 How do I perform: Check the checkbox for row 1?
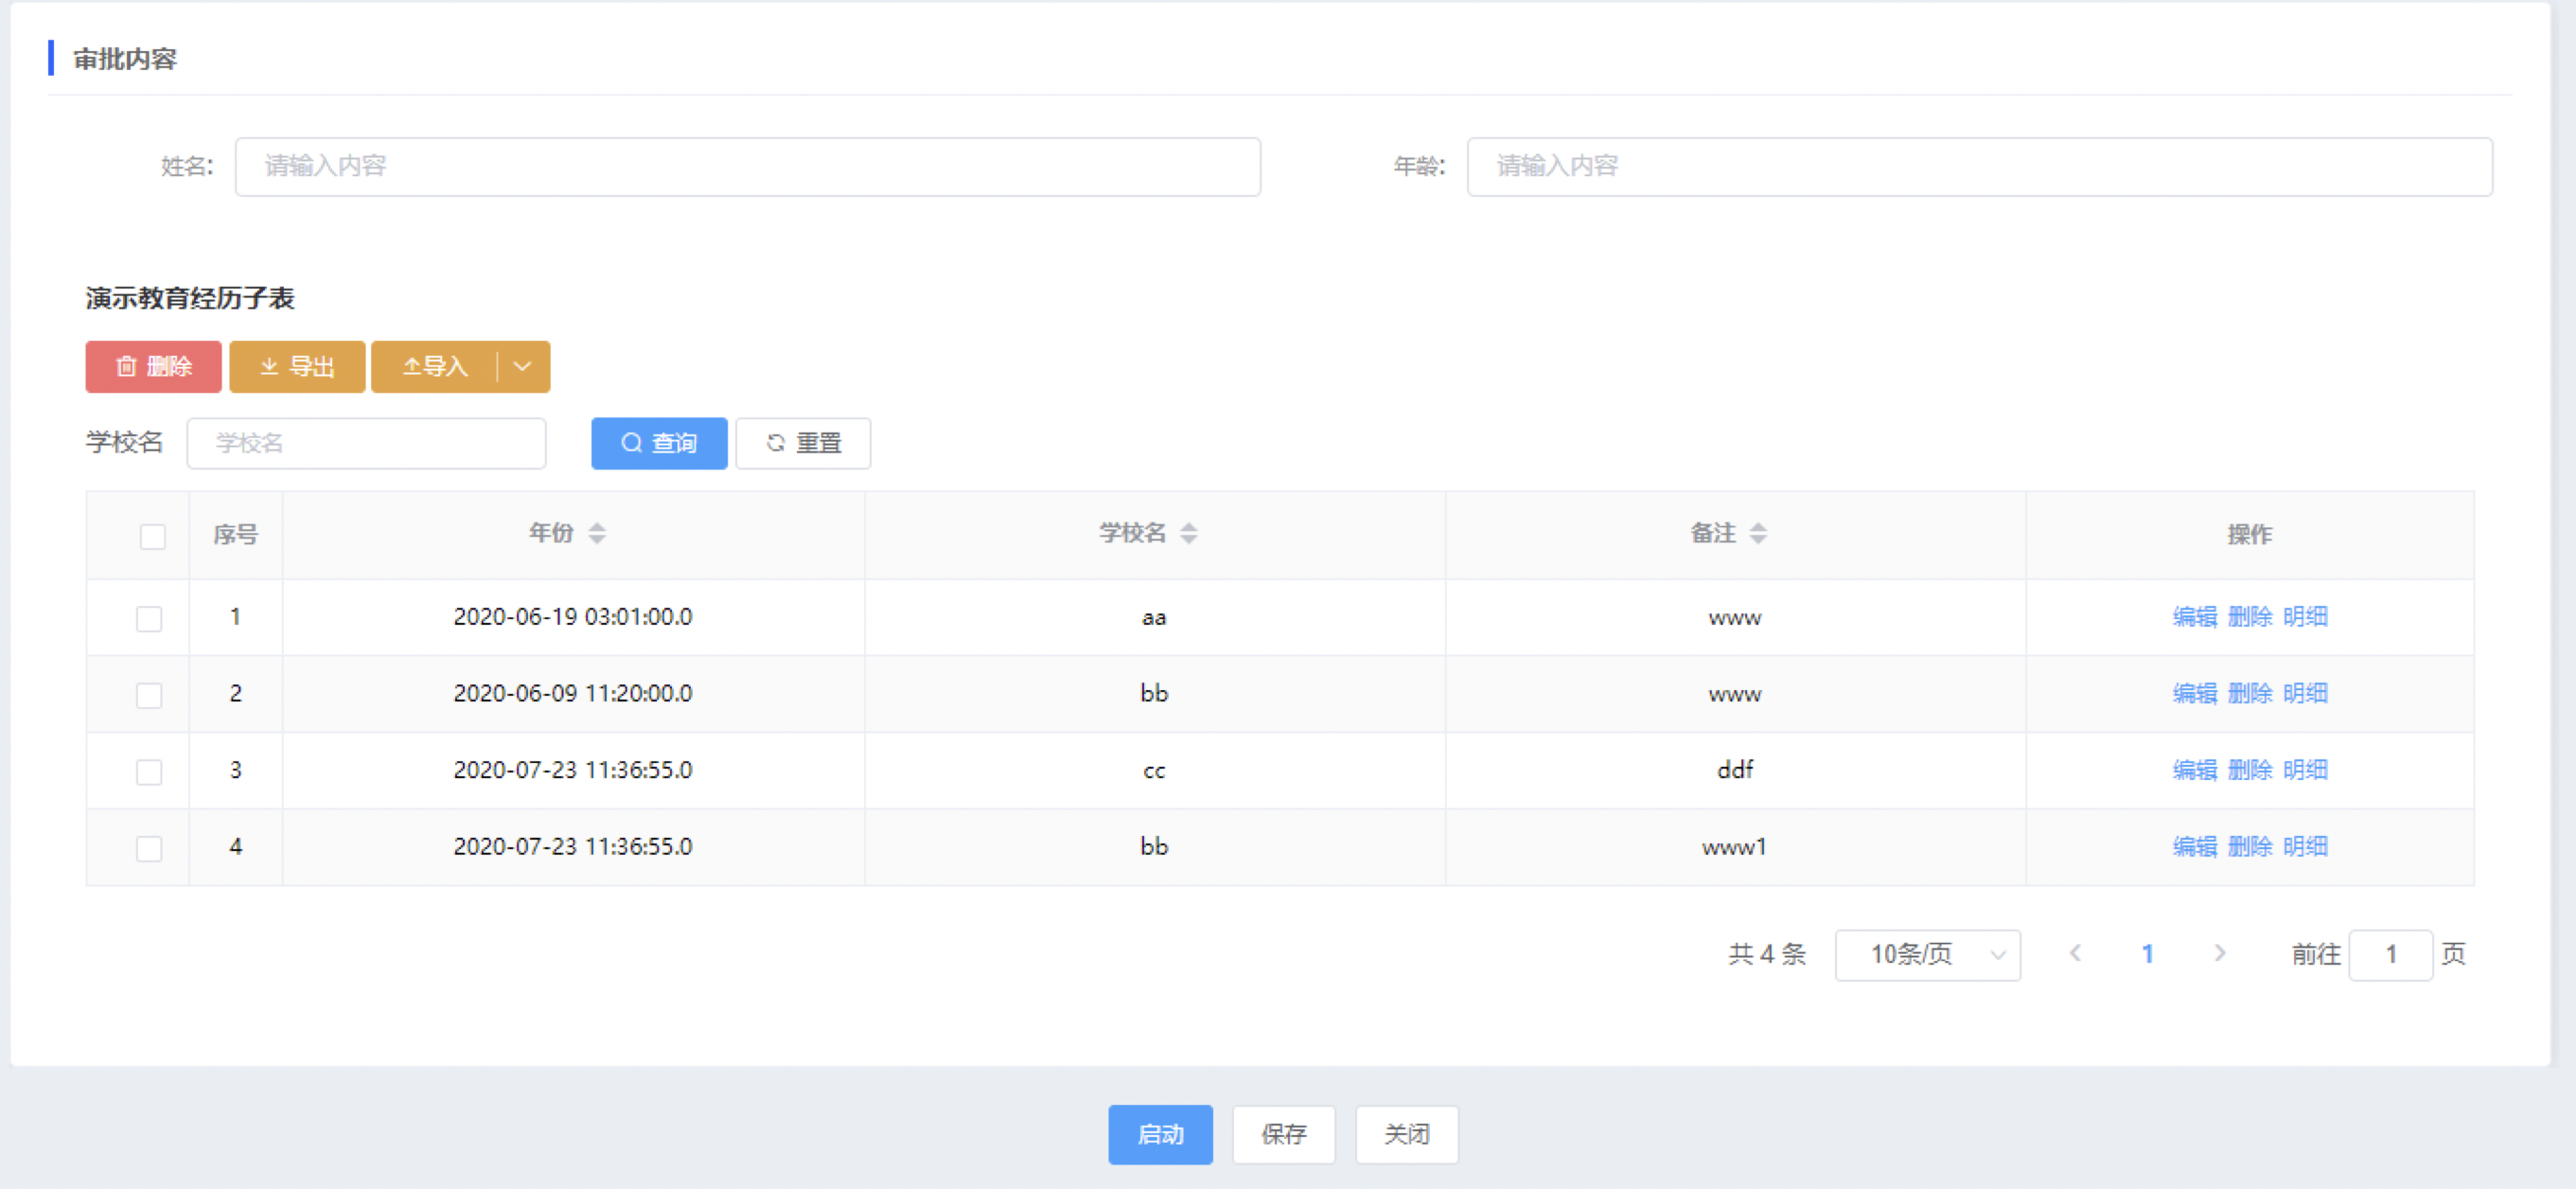click(x=149, y=618)
